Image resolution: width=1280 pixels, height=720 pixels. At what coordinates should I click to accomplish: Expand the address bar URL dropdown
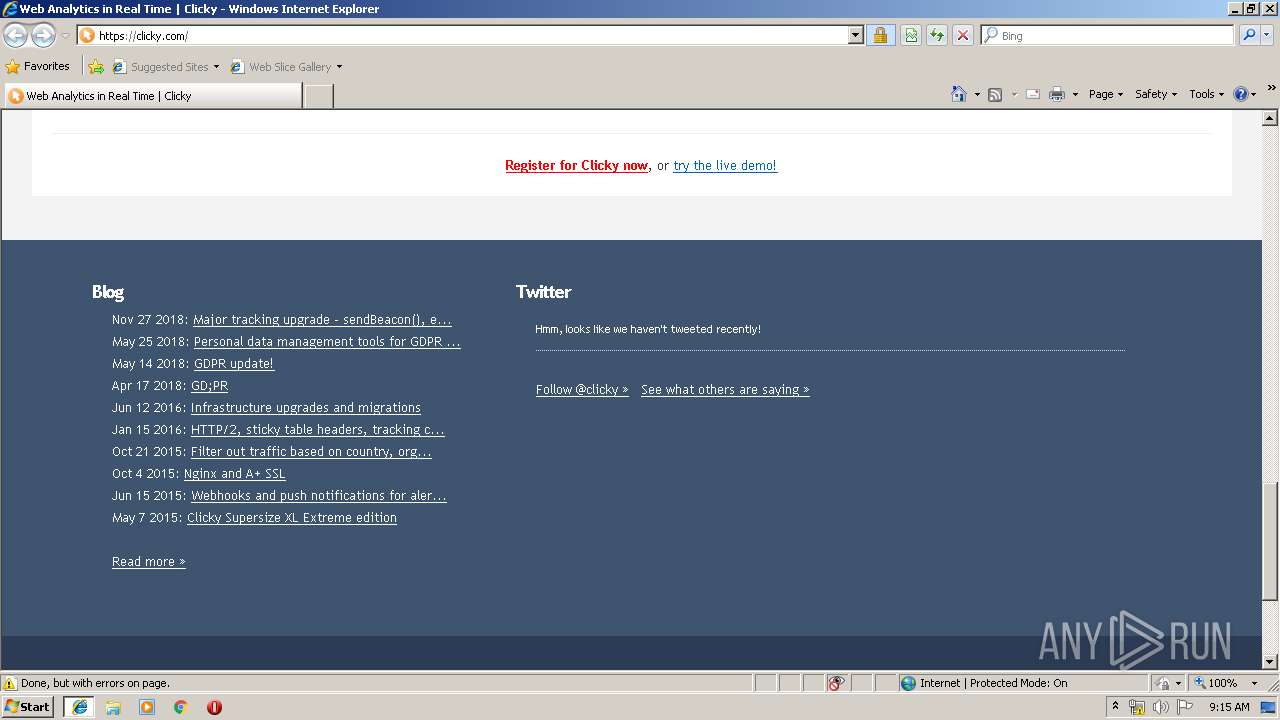click(x=855, y=35)
